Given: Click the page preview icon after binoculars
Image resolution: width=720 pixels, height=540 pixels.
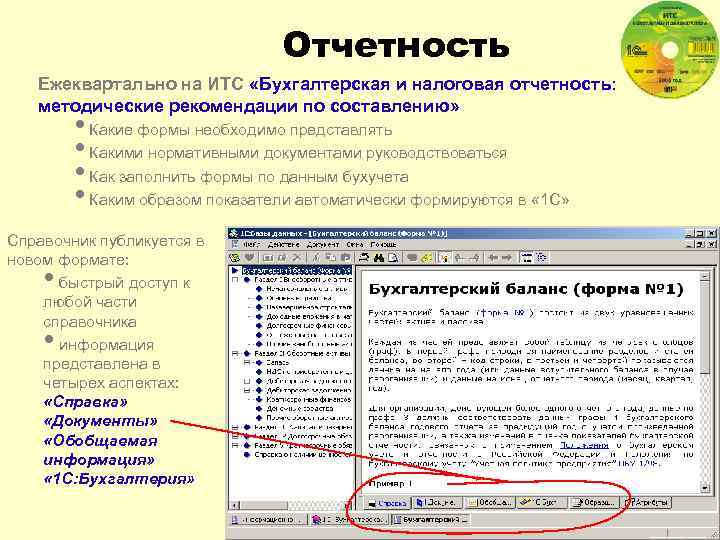Looking at the screenshot, I should [393, 258].
